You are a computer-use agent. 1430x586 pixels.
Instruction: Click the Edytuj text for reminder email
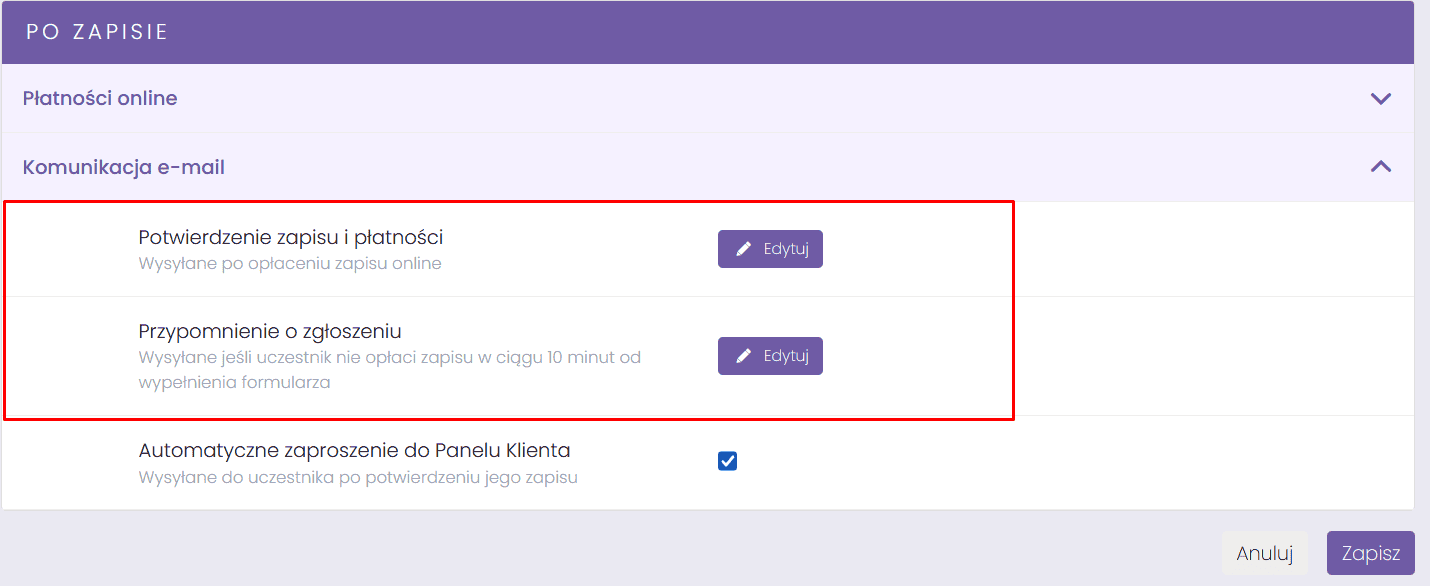point(786,356)
